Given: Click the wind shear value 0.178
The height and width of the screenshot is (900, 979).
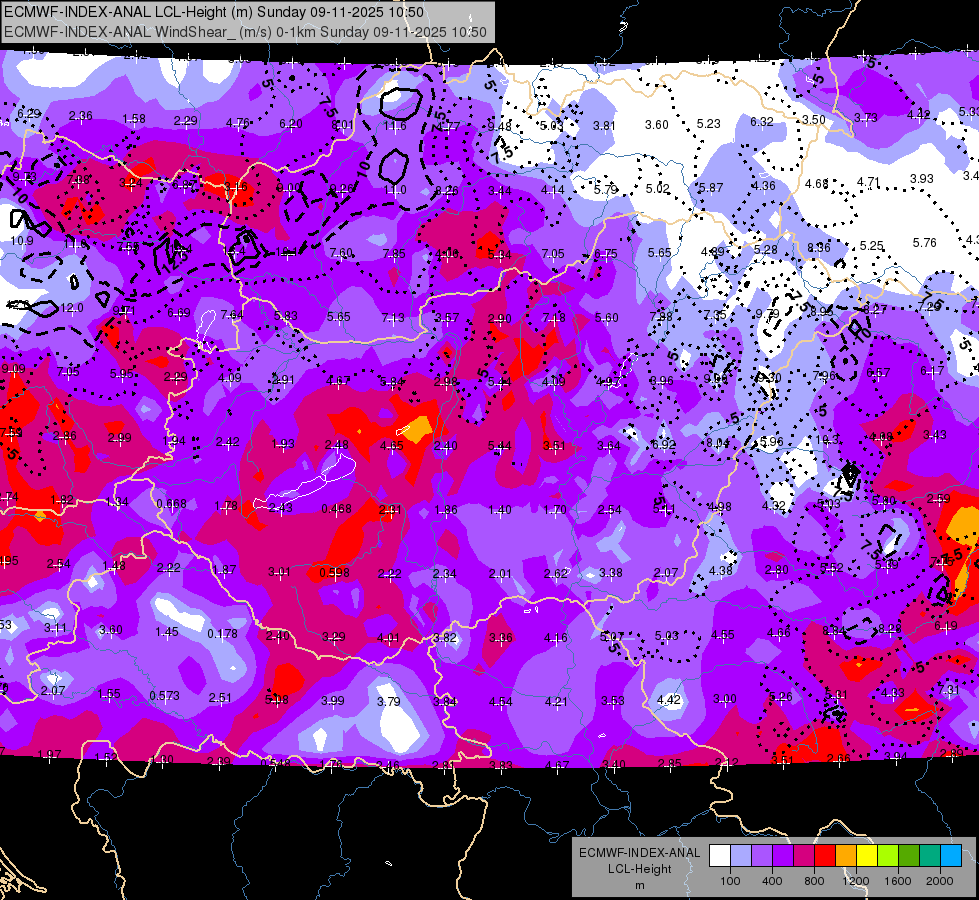Looking at the screenshot, I should coord(222,633).
